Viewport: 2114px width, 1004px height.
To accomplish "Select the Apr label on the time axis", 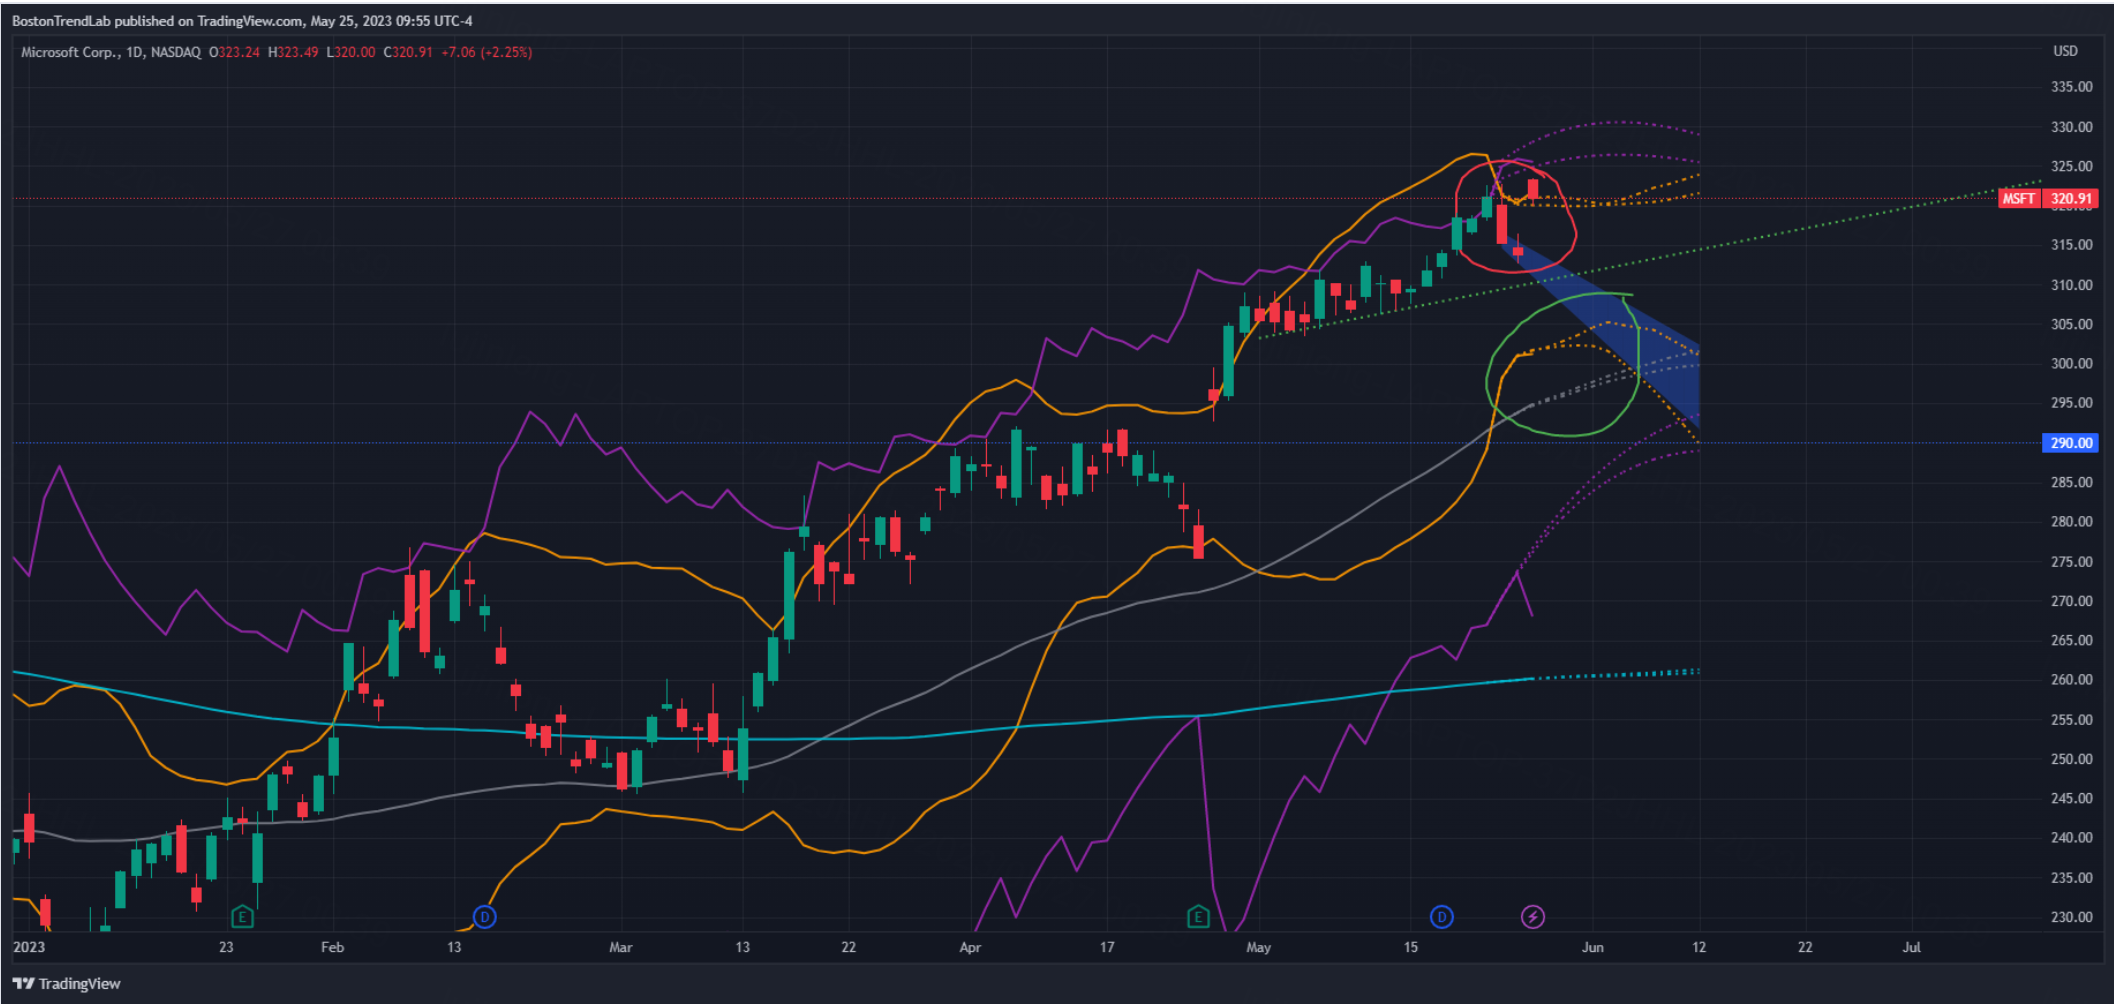I will tap(970, 947).
